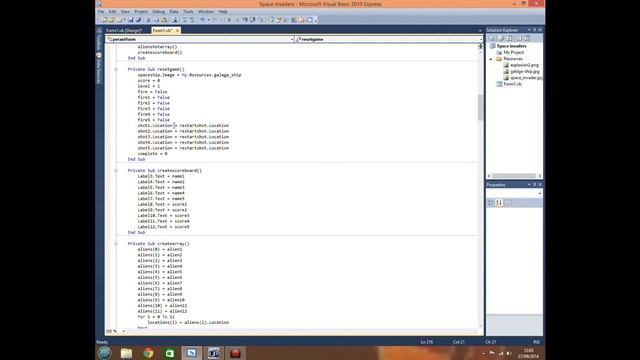Open the Window menu

[x=206, y=11]
